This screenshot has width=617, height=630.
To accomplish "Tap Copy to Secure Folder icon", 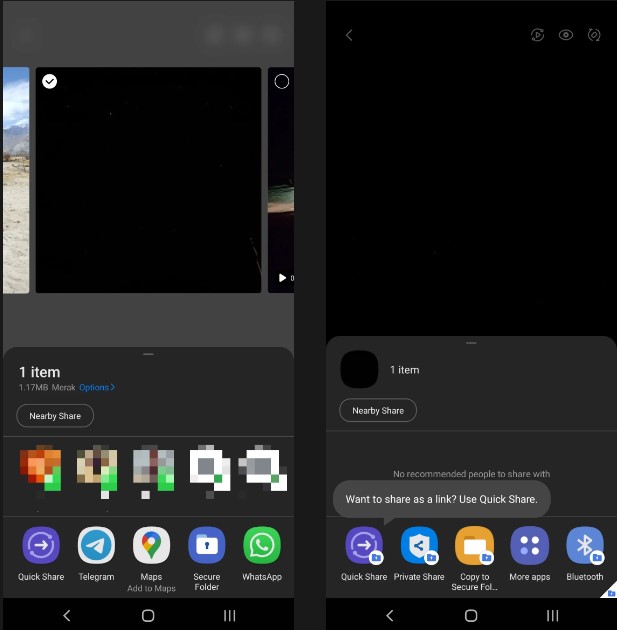I will pos(474,546).
